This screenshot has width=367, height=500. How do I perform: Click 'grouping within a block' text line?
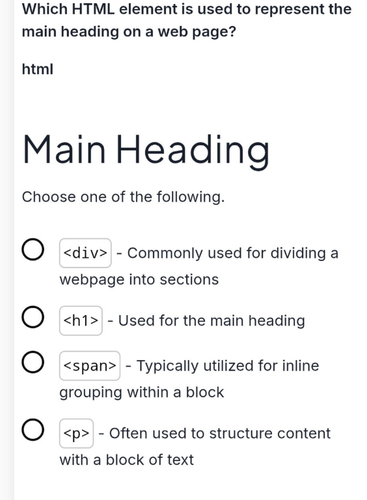coord(142,392)
